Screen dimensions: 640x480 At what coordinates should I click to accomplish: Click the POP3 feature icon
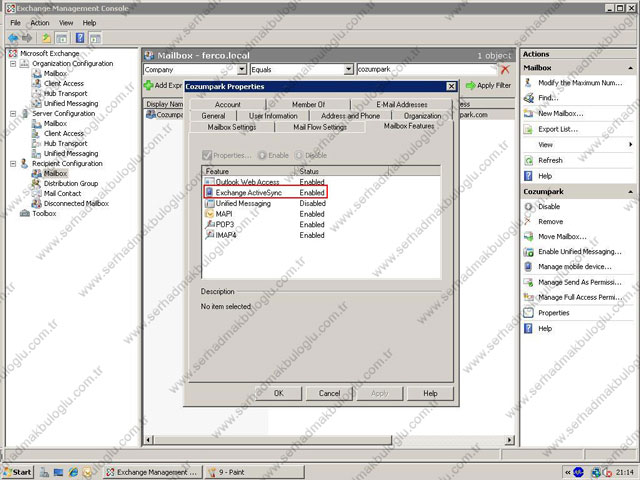coord(209,224)
